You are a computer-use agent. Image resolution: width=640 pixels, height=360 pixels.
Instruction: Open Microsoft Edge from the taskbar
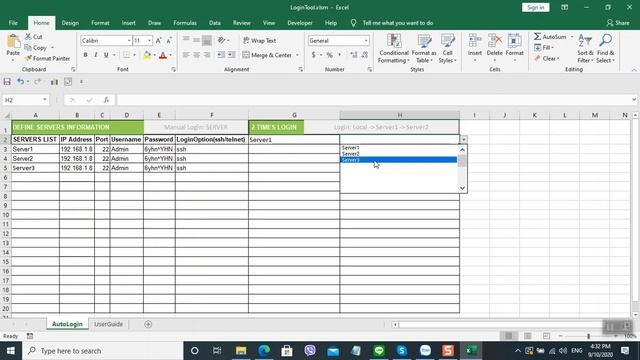pyautogui.click(x=264, y=351)
